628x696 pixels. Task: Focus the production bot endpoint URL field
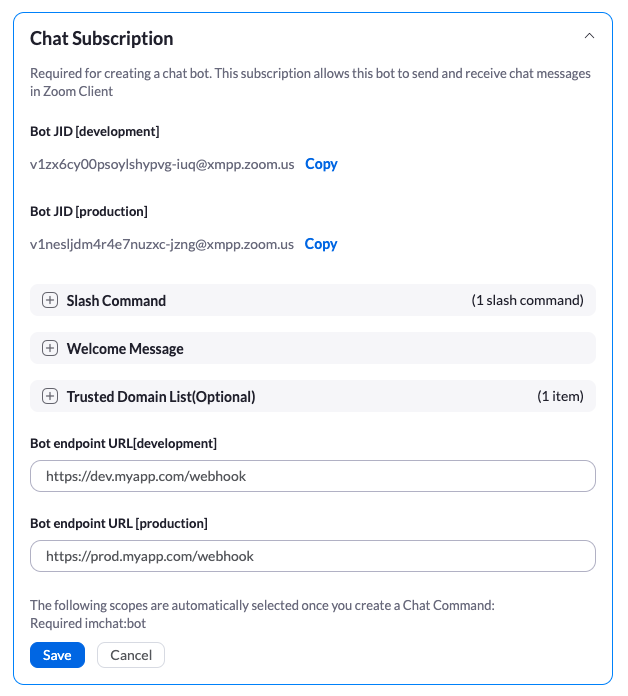coord(312,556)
